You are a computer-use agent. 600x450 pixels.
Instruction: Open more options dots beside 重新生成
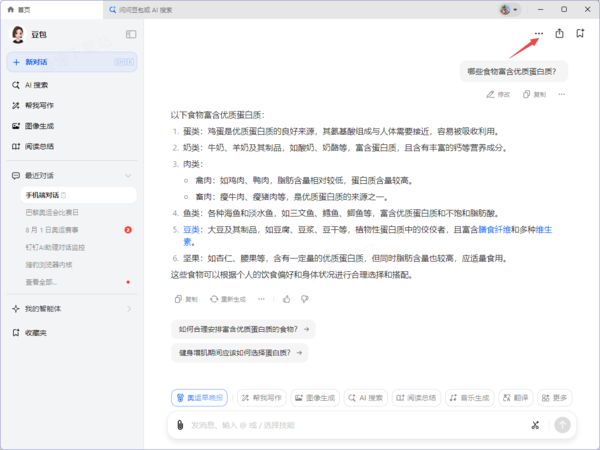coord(261,299)
